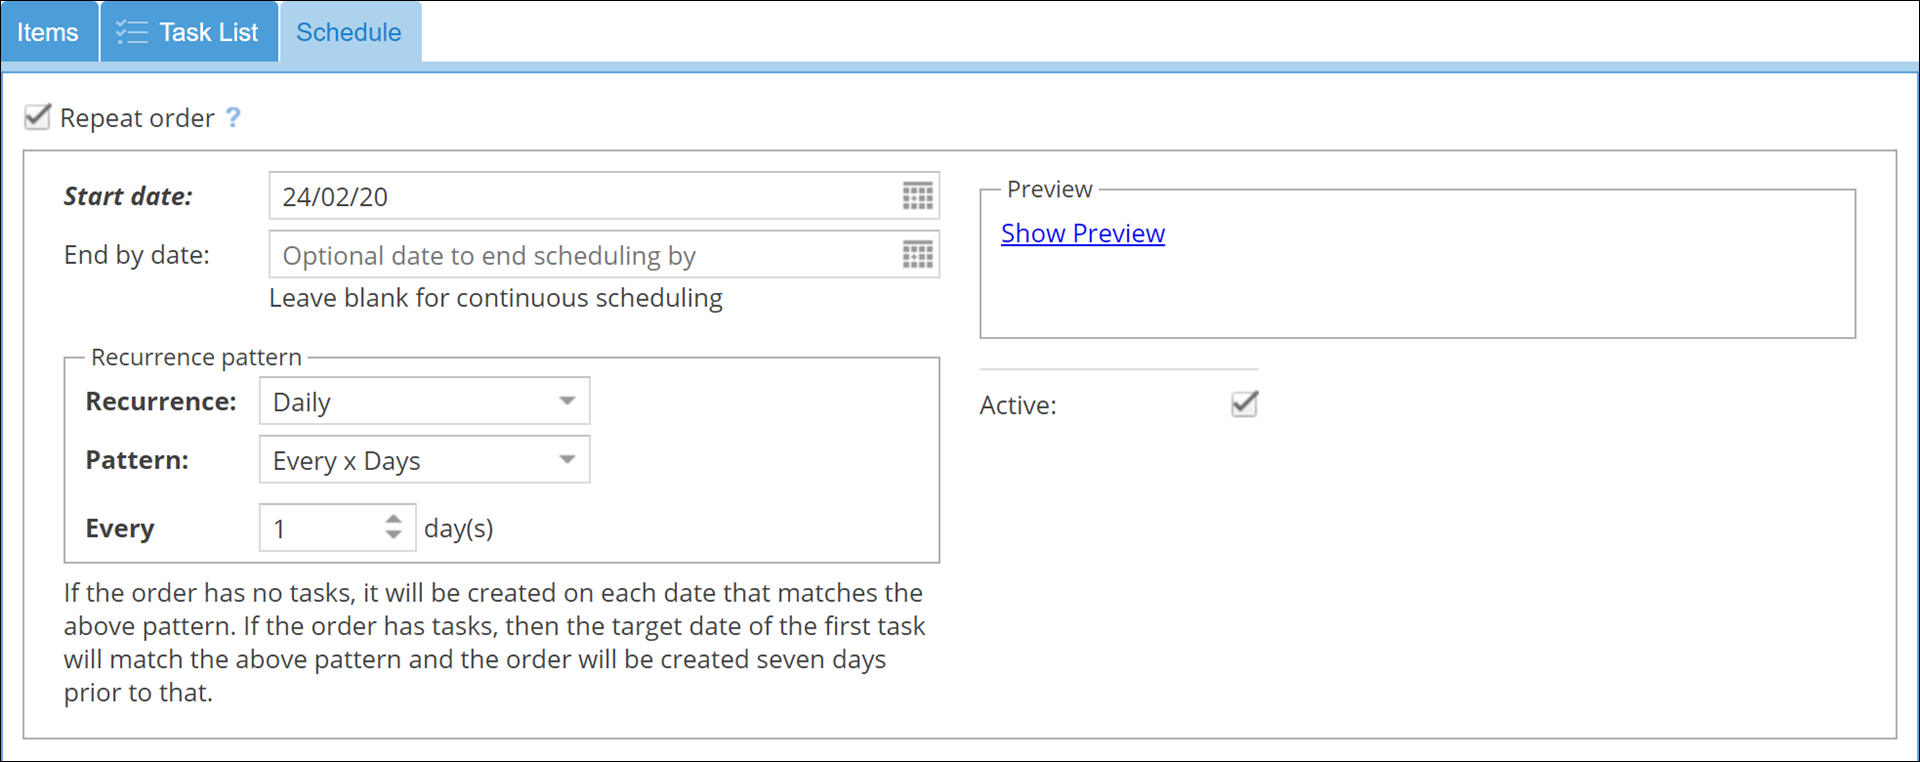Toggle the Repeat order checkbox
The height and width of the screenshot is (762, 1920).
37,117
